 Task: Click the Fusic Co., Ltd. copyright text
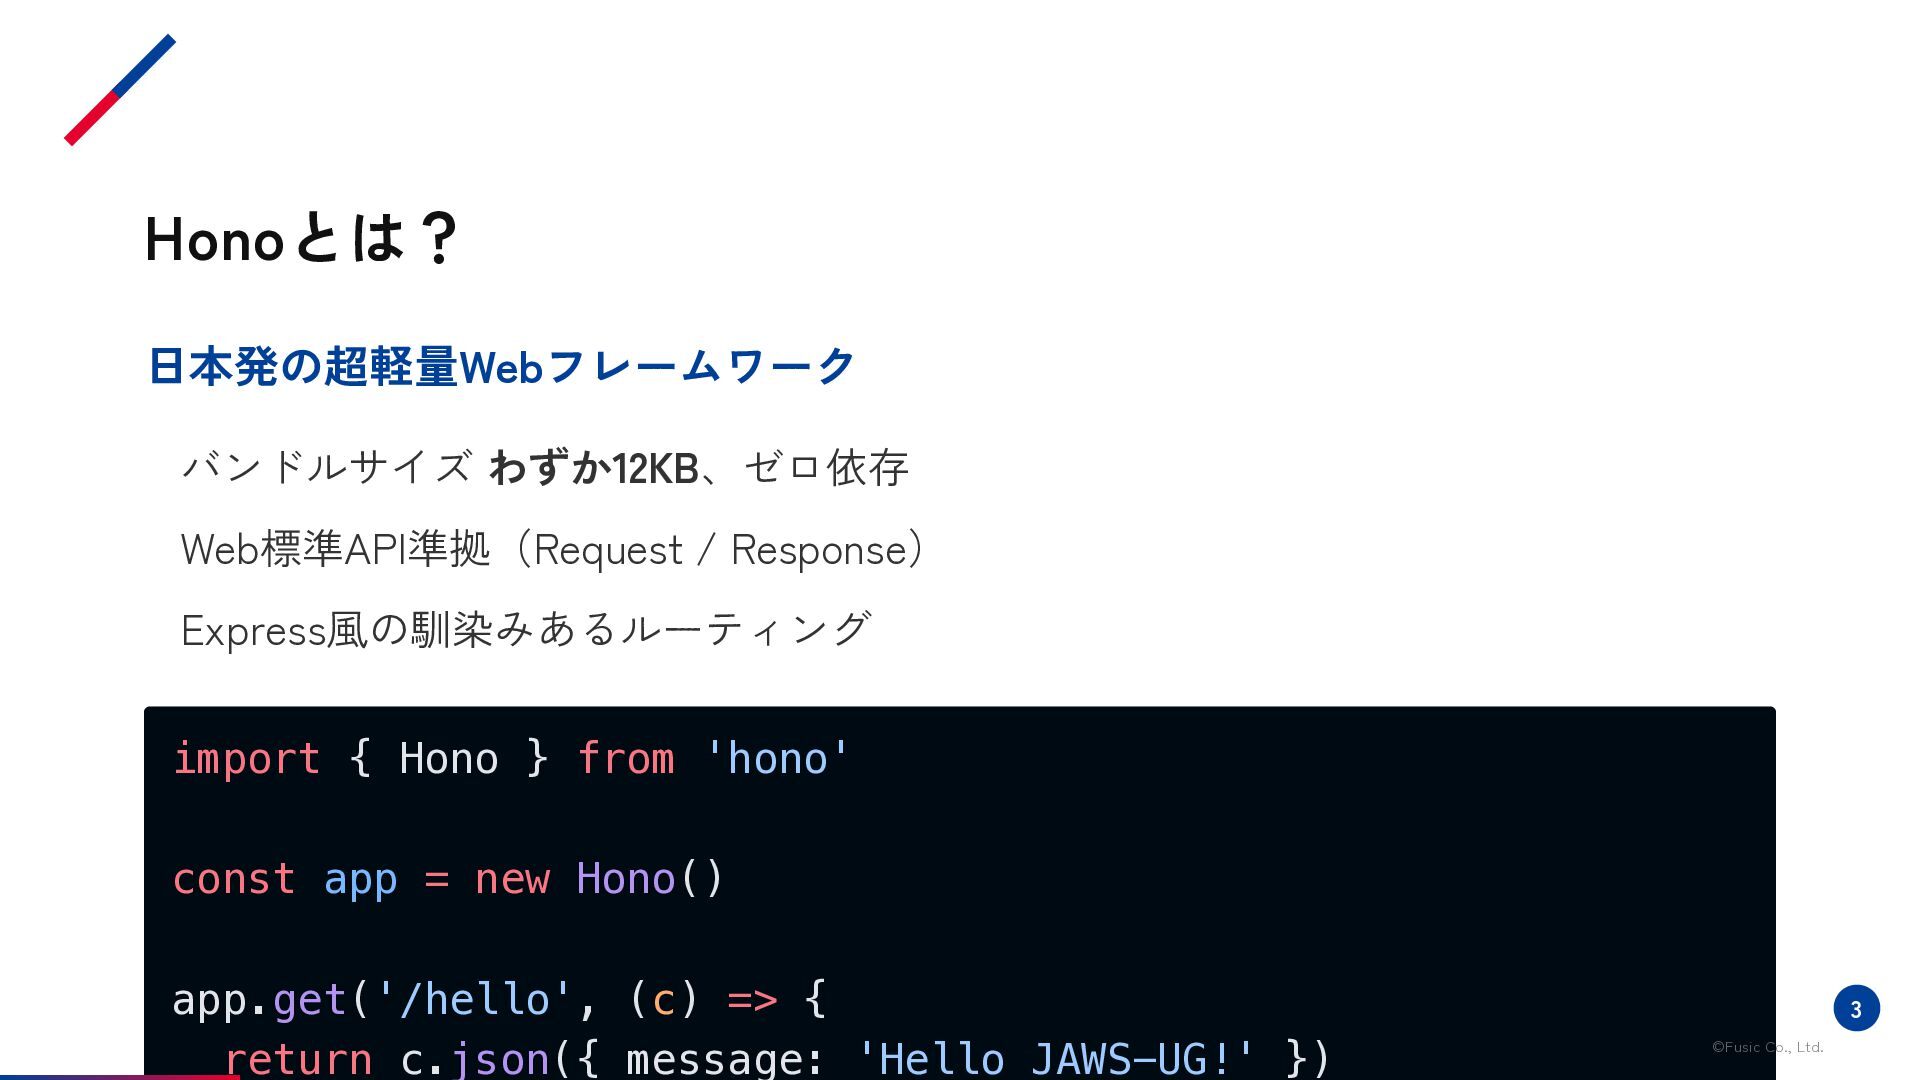point(1767,1047)
